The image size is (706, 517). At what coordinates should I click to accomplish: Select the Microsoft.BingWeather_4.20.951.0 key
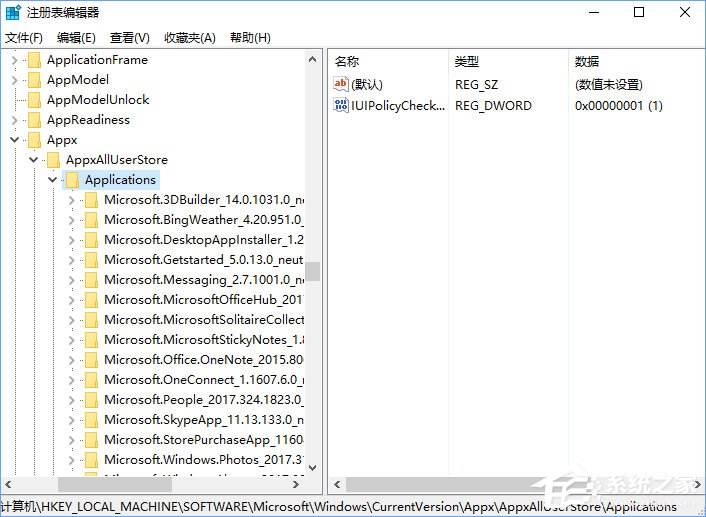point(204,220)
